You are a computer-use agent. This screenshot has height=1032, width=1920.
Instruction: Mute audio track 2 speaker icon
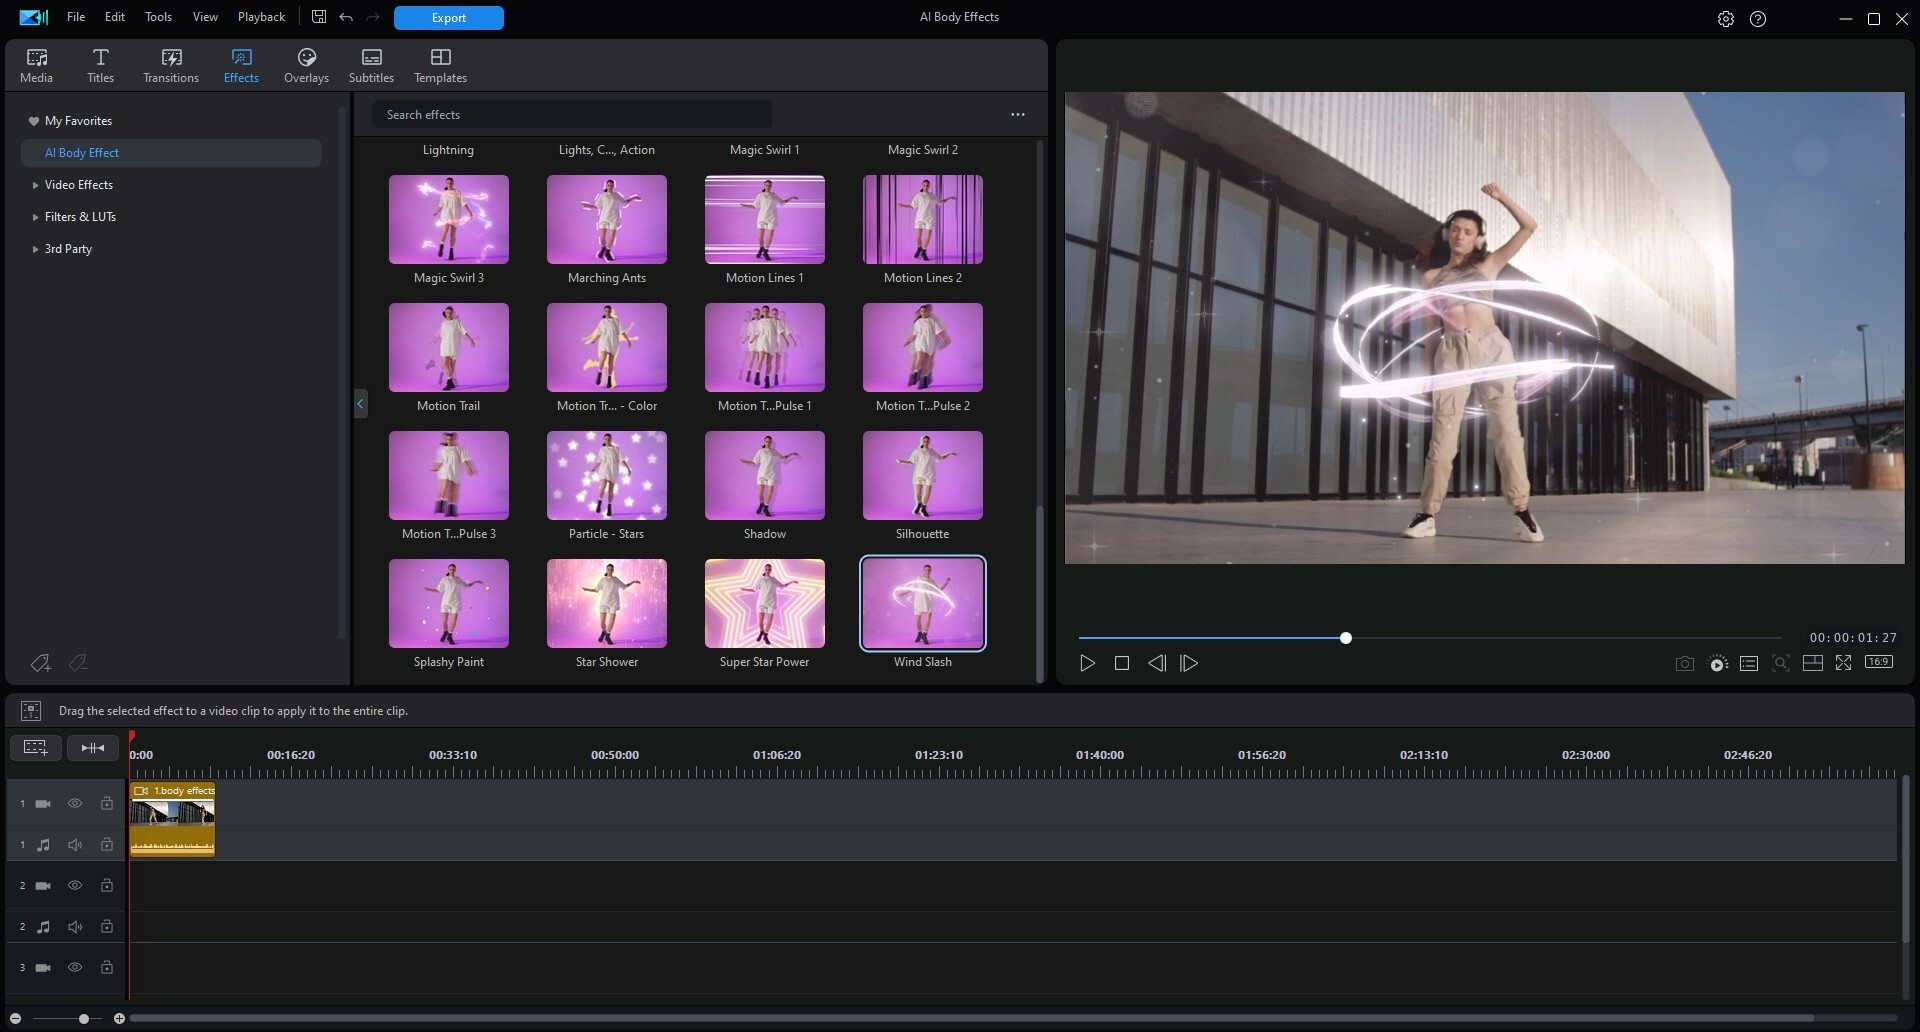point(75,926)
